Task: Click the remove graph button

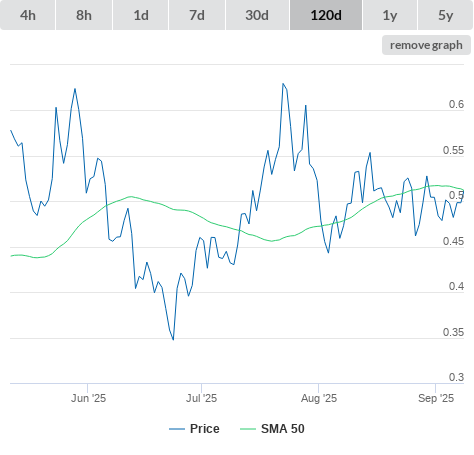Action: click(426, 45)
